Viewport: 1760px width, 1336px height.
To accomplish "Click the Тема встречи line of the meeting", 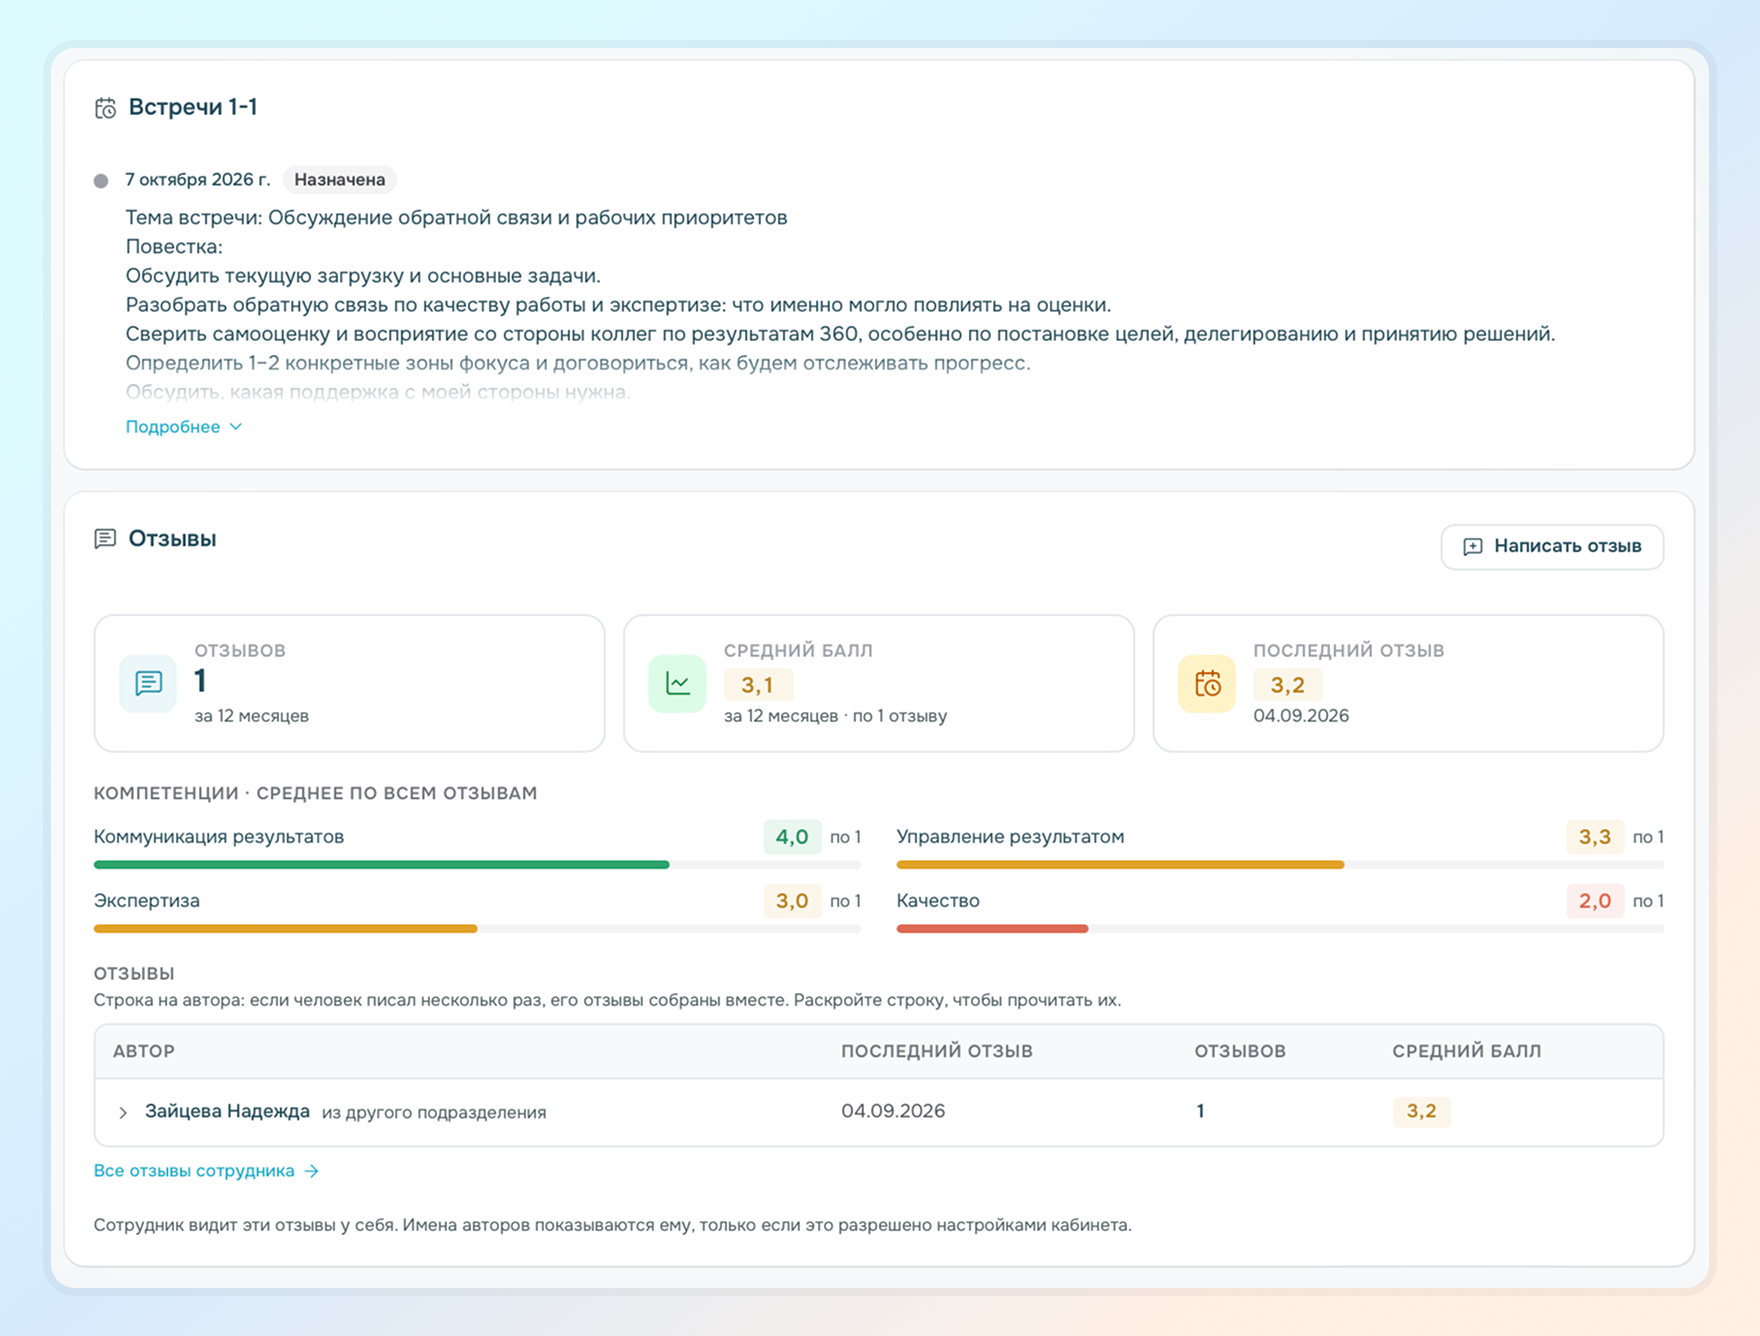I will point(456,218).
